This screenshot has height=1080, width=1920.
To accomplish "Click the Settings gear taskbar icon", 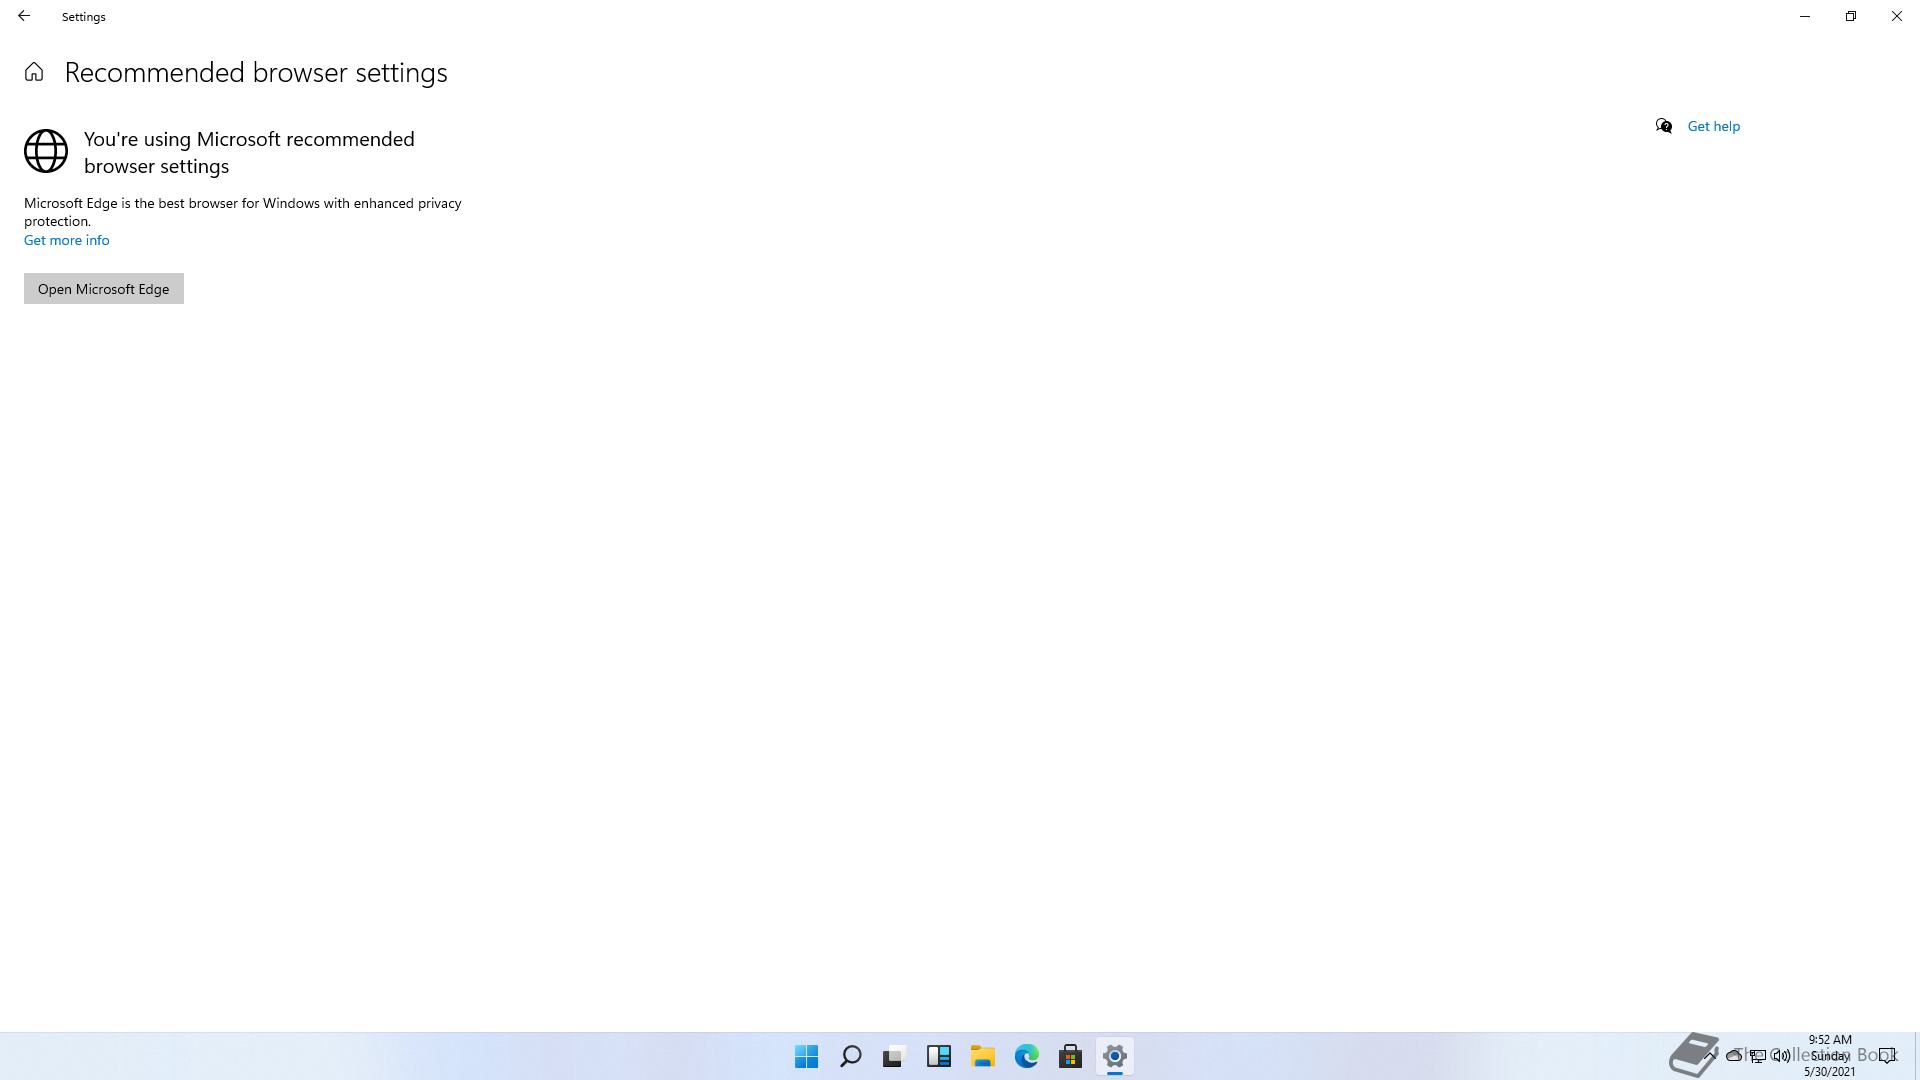I will point(1115,1056).
